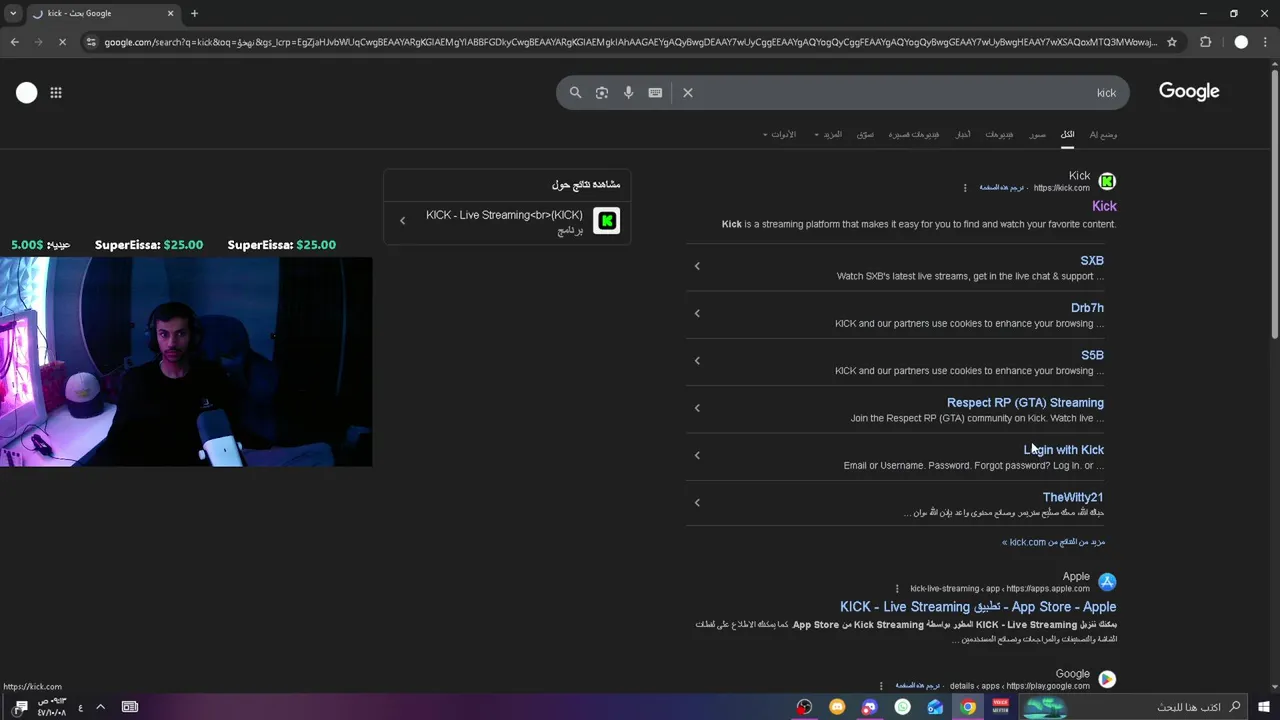Click the taskbar clock and date
This screenshot has height=720, width=1280.
click(x=53, y=707)
